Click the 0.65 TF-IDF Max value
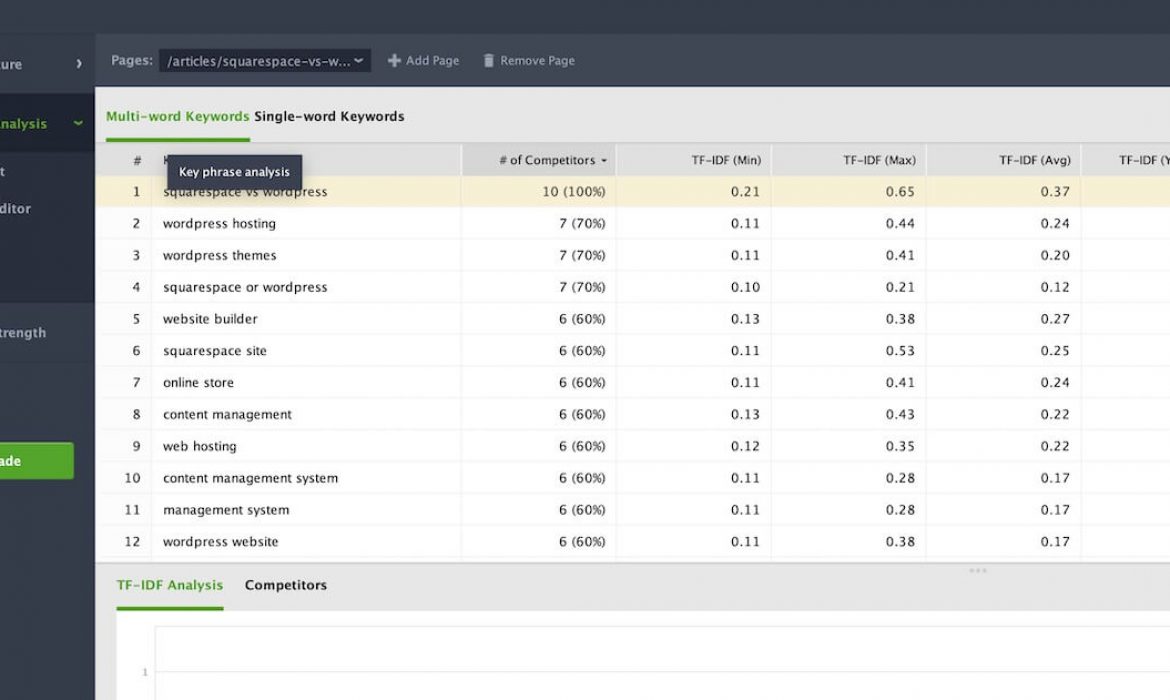Viewport: 1170px width, 700px height. (x=900, y=192)
